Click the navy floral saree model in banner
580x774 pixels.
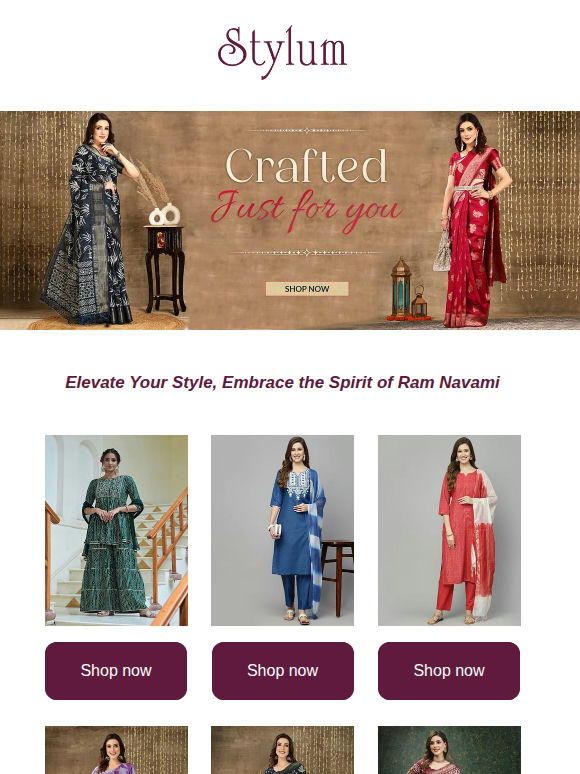pos(91,219)
